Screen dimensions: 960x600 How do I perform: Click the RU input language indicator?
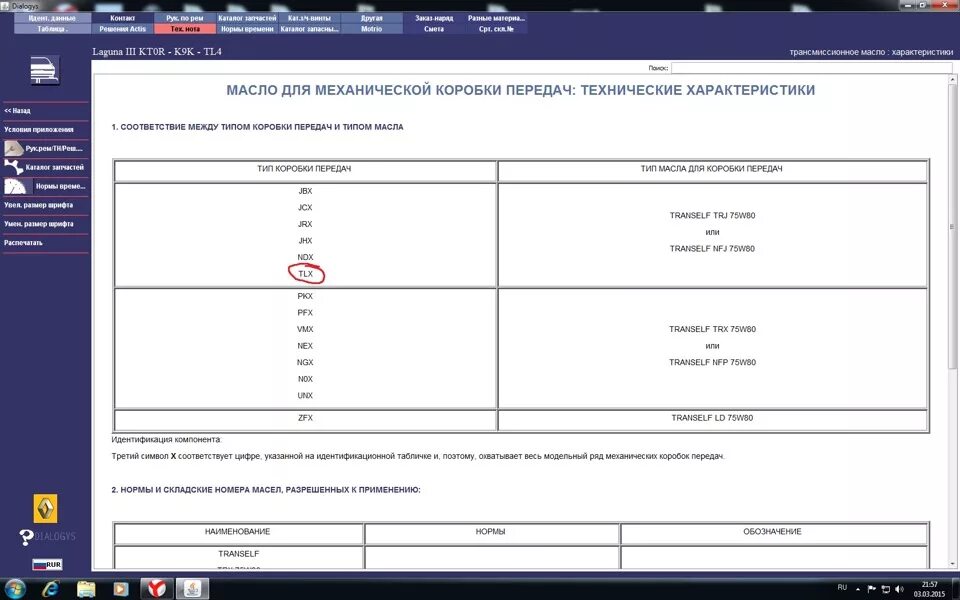click(x=842, y=587)
